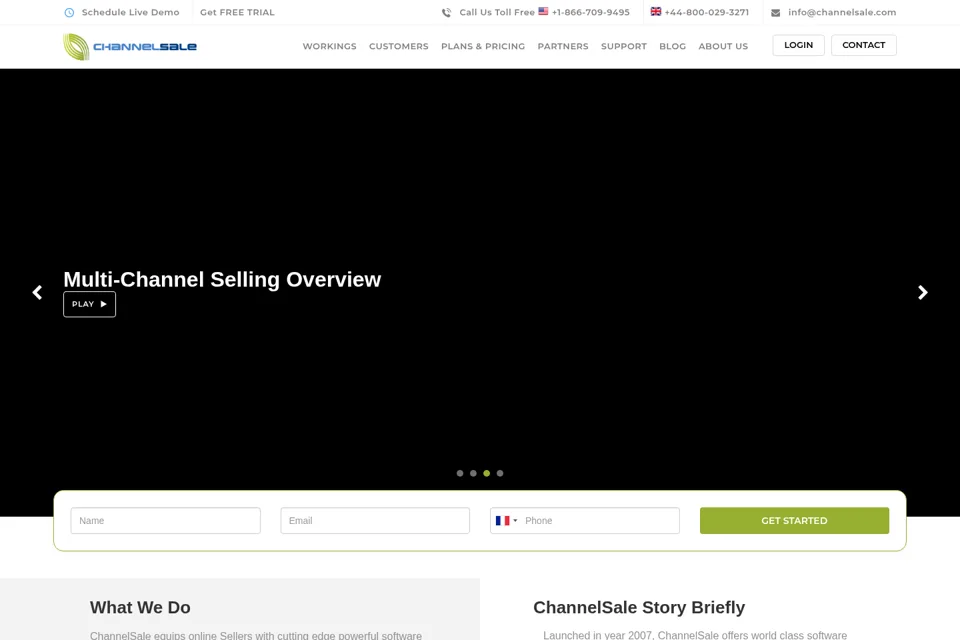
Task: Advance to next slide with right arrow
Action: click(x=923, y=292)
